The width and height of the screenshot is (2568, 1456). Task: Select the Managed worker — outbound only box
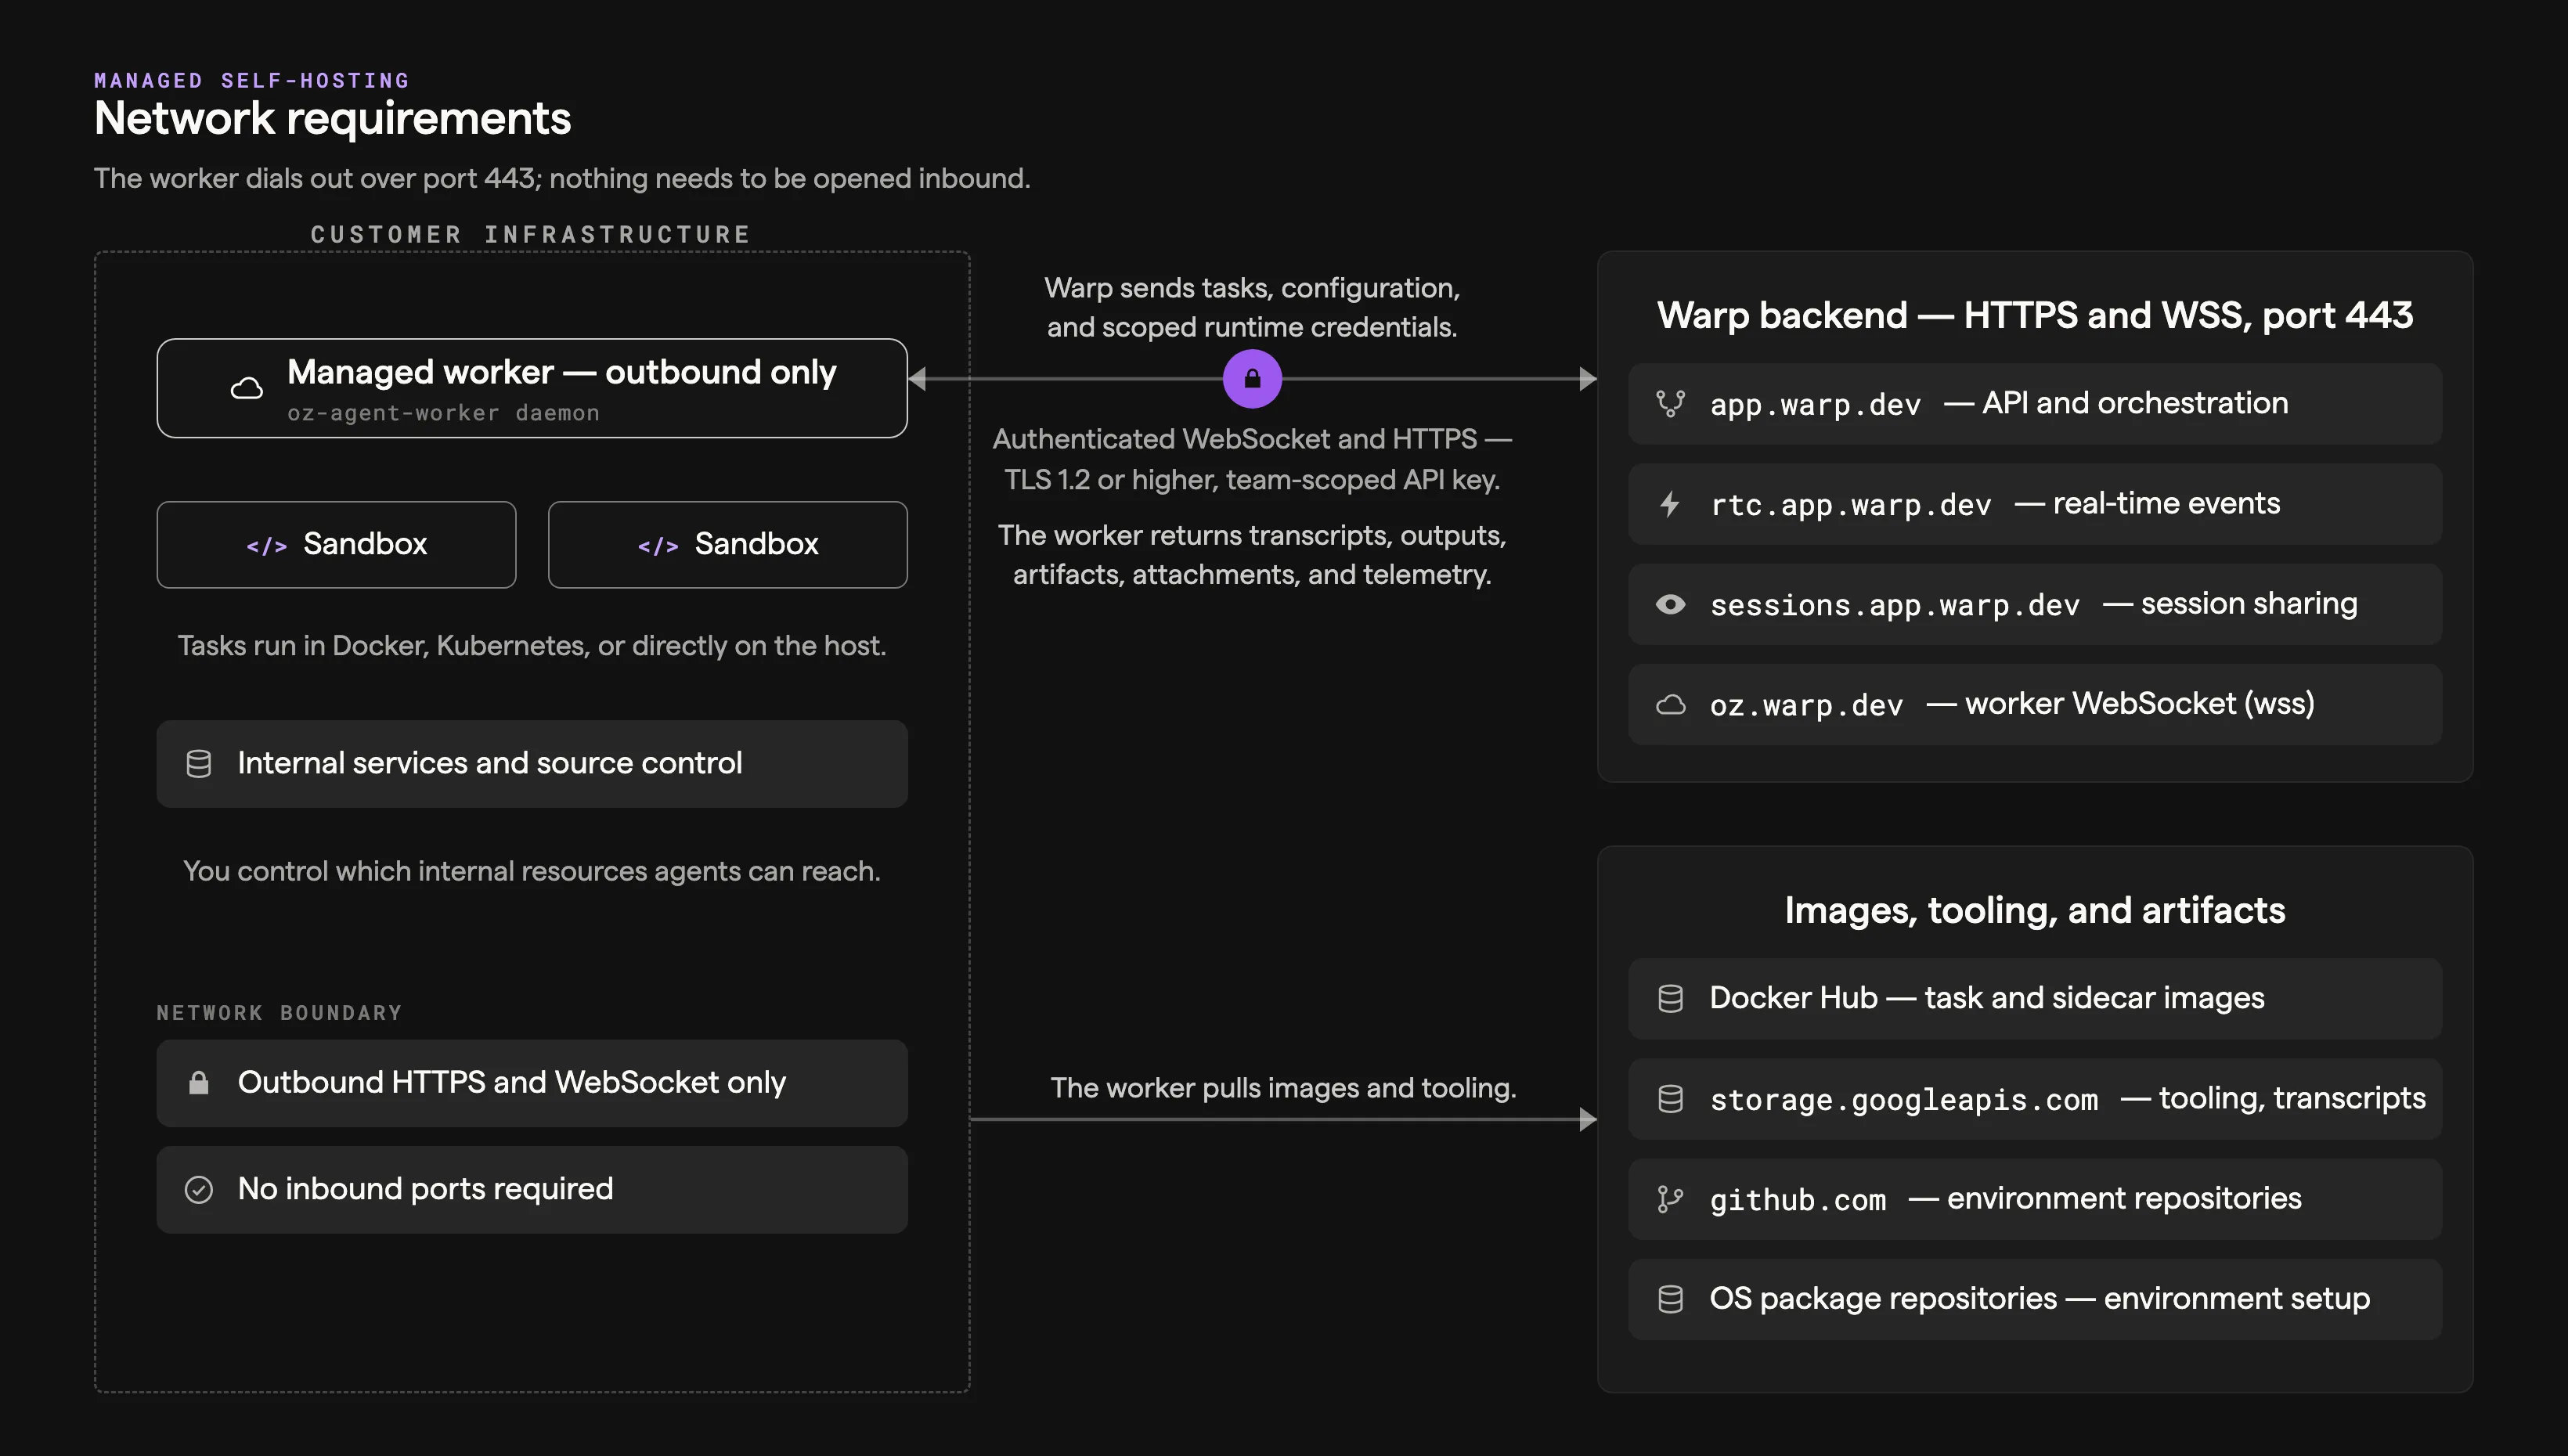(x=532, y=388)
